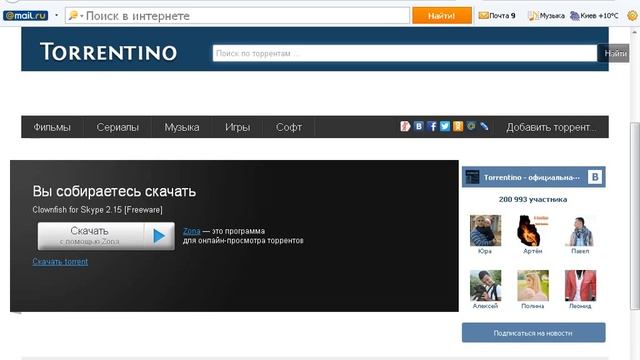This screenshot has height=360, width=640.
Task: Click the grey 'Найти' torrent search button
Action: (x=614, y=53)
